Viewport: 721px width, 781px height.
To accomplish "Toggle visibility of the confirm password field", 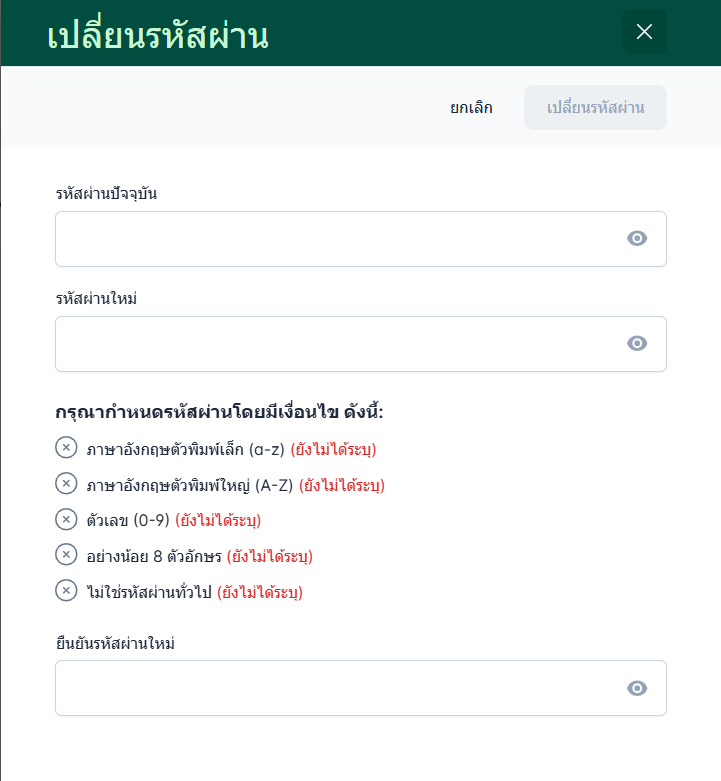I will 637,688.
